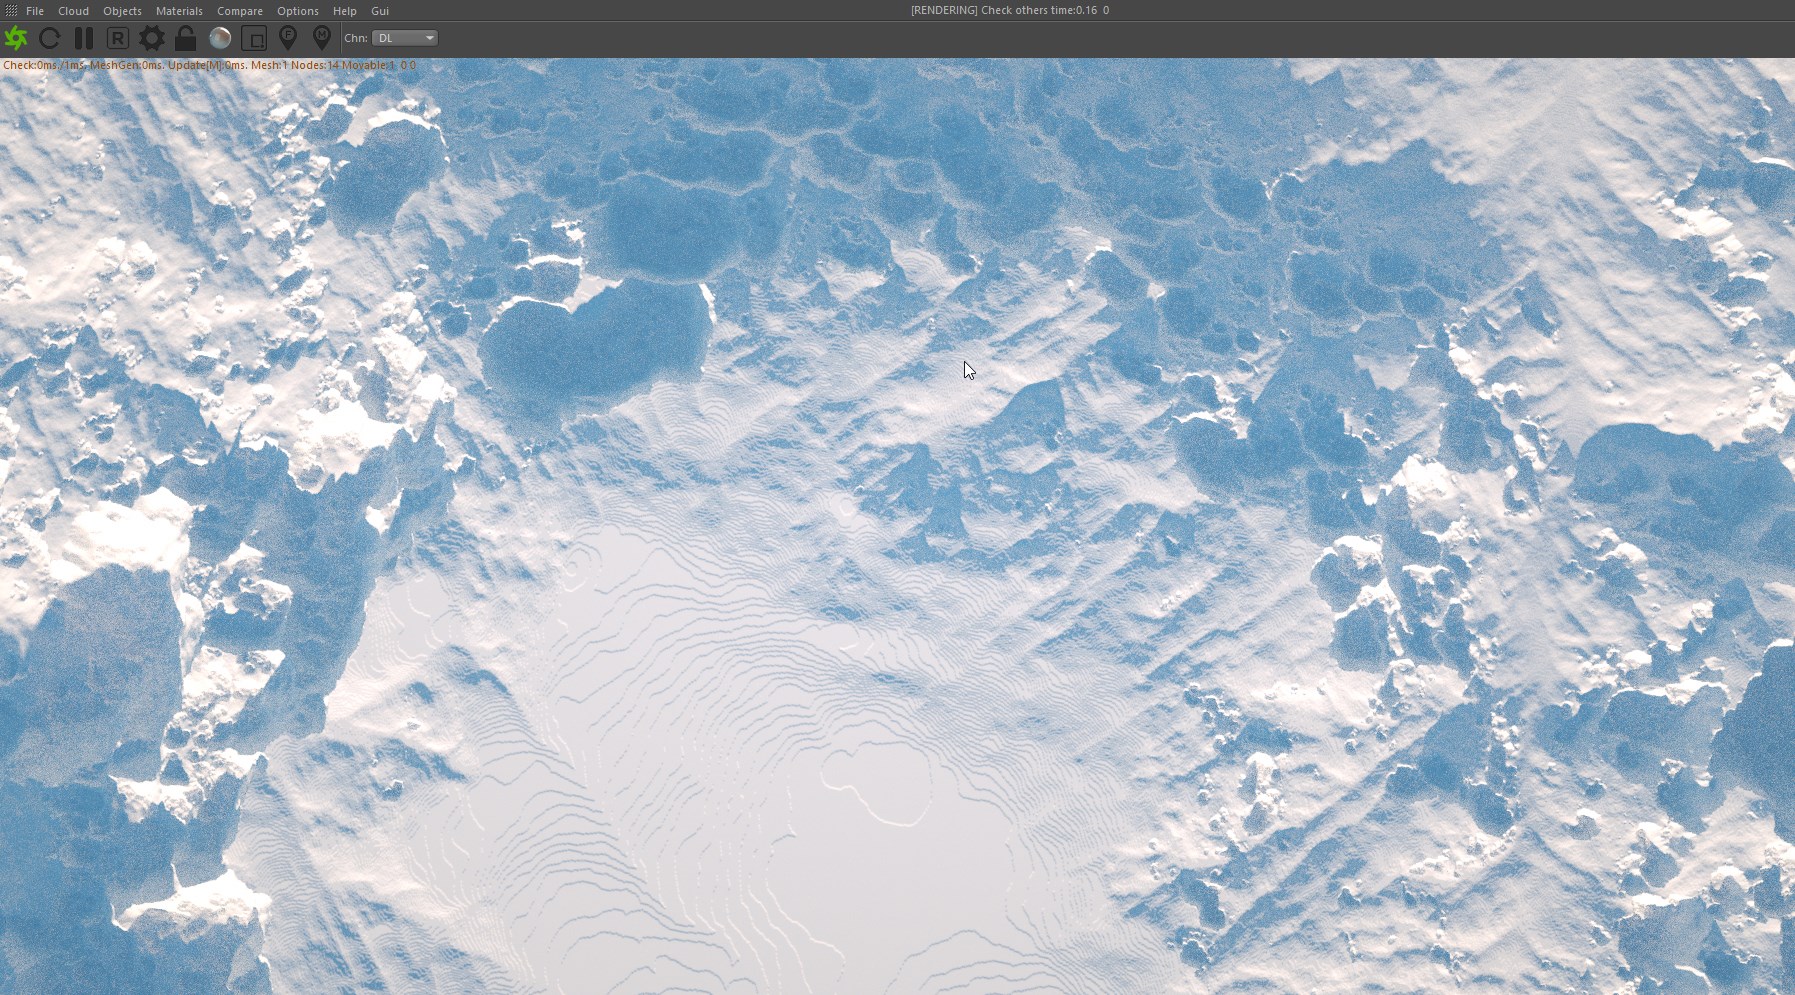Pause the live render
1795x995 pixels.
tap(84, 38)
